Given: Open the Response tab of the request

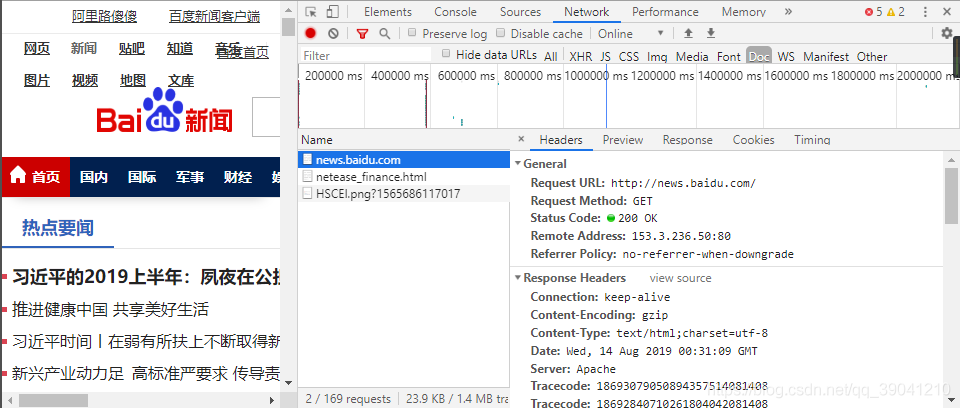Looking at the screenshot, I should pos(688,140).
